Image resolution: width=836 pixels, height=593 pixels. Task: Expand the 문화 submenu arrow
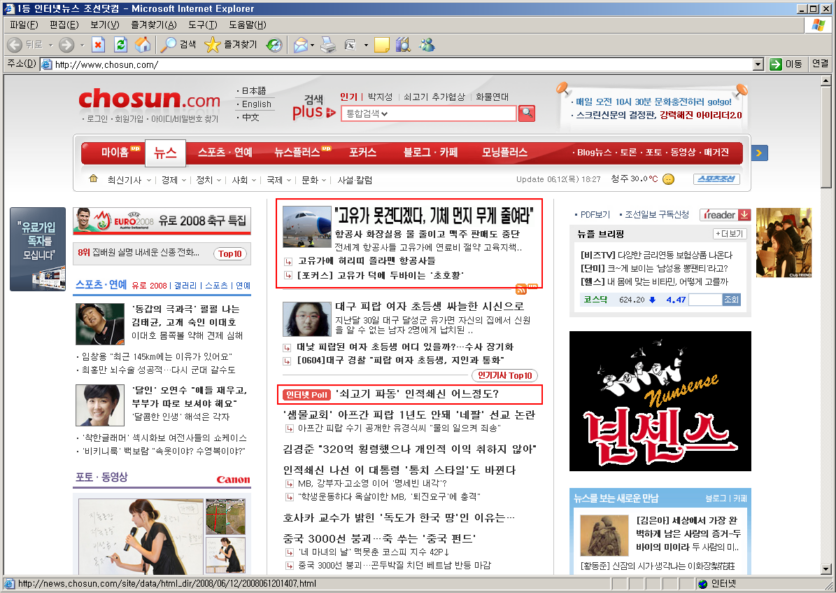click(324, 180)
